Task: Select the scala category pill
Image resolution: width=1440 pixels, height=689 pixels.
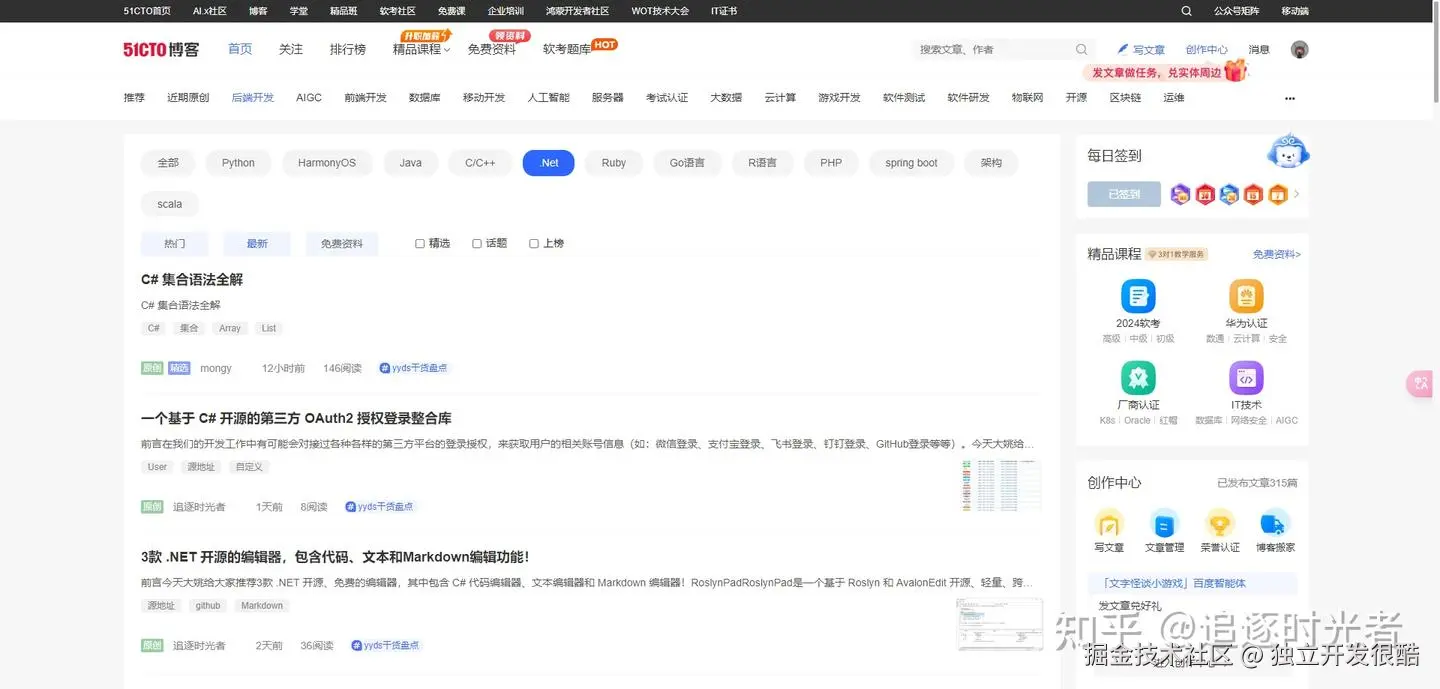Action: click(x=170, y=204)
